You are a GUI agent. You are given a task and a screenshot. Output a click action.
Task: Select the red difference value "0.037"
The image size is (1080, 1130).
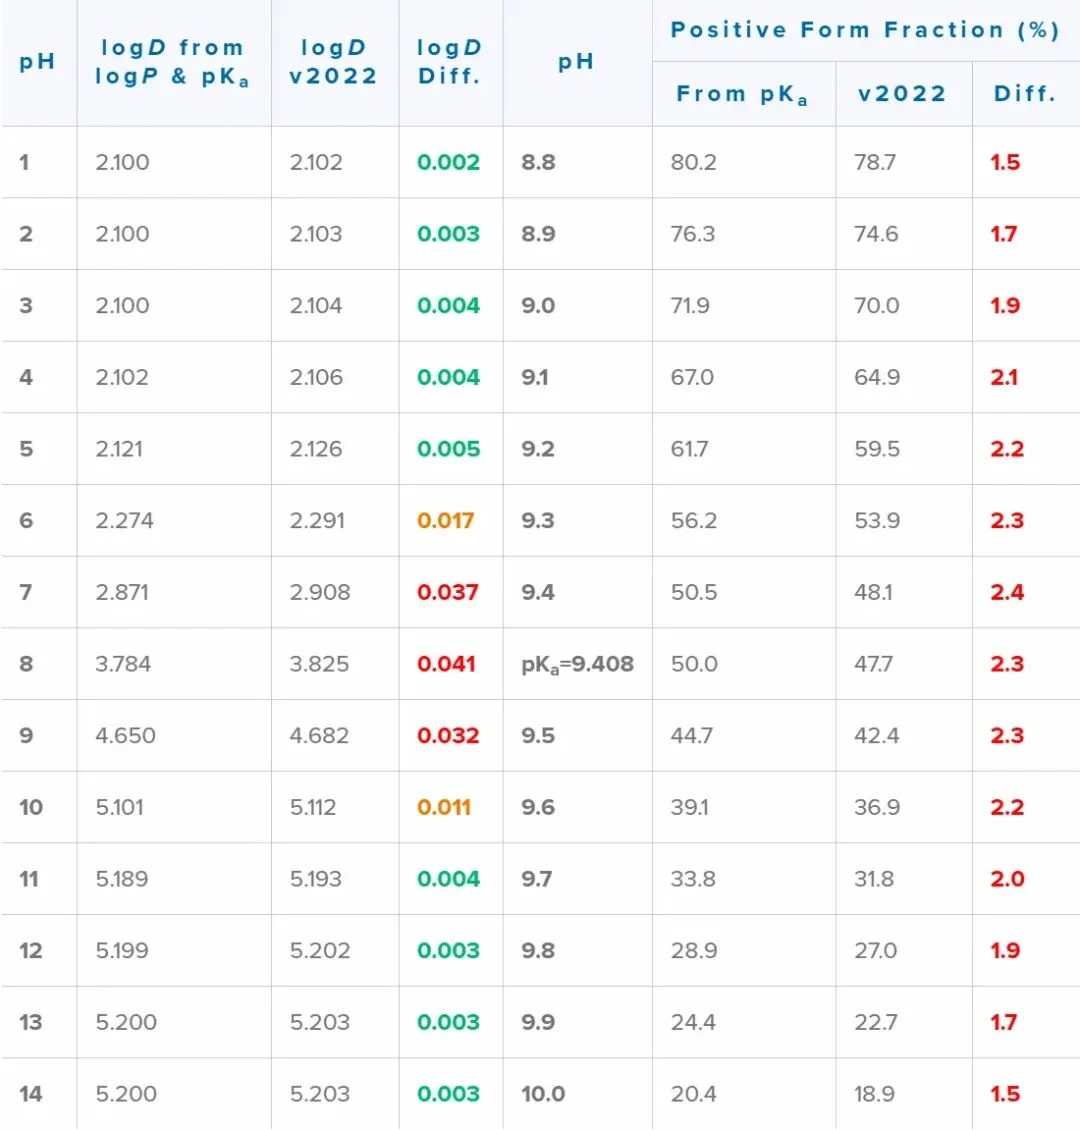(x=447, y=592)
